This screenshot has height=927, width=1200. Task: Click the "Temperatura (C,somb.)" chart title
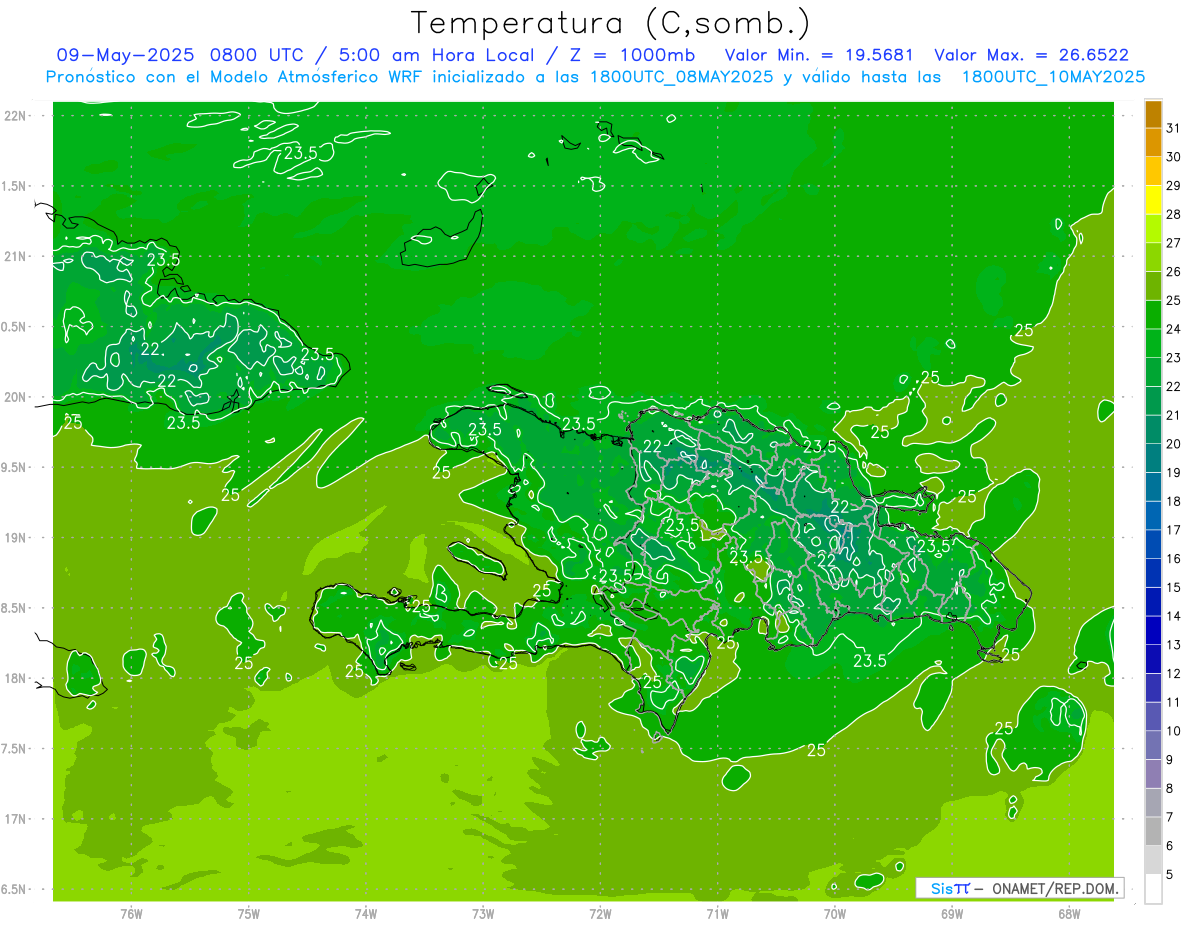[x=611, y=23]
